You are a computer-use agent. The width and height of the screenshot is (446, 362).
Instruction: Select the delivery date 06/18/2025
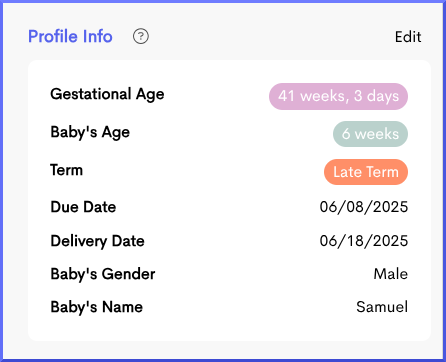coord(364,241)
